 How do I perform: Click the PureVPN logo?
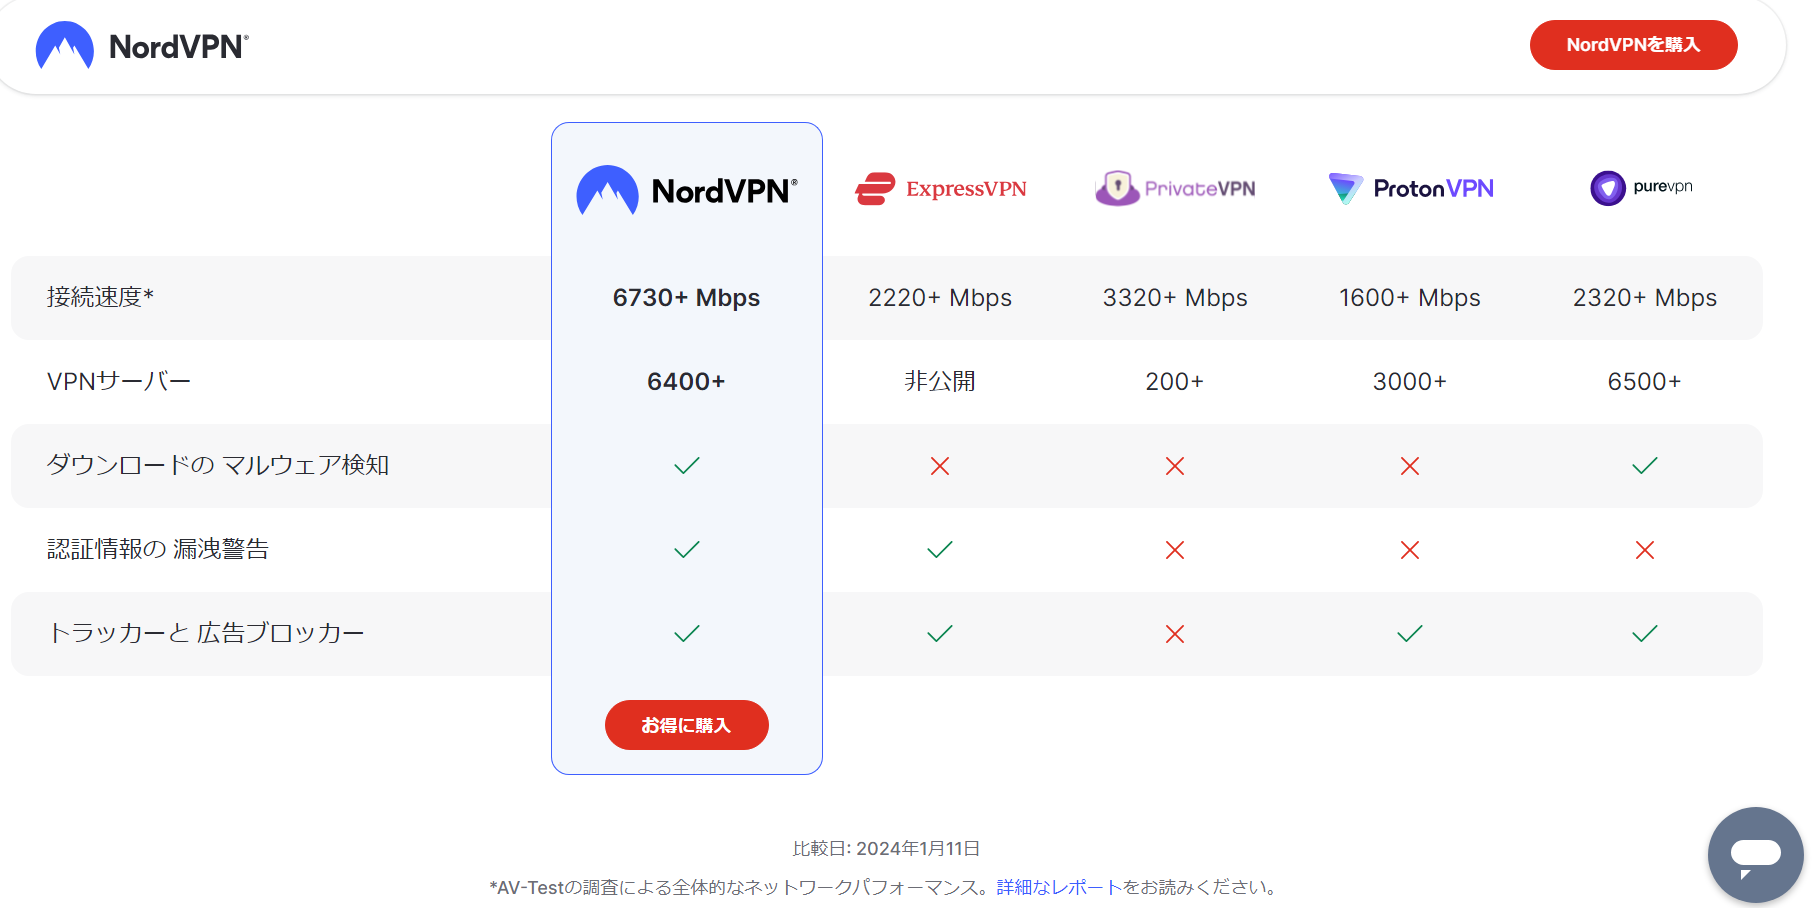pyautogui.click(x=1641, y=187)
